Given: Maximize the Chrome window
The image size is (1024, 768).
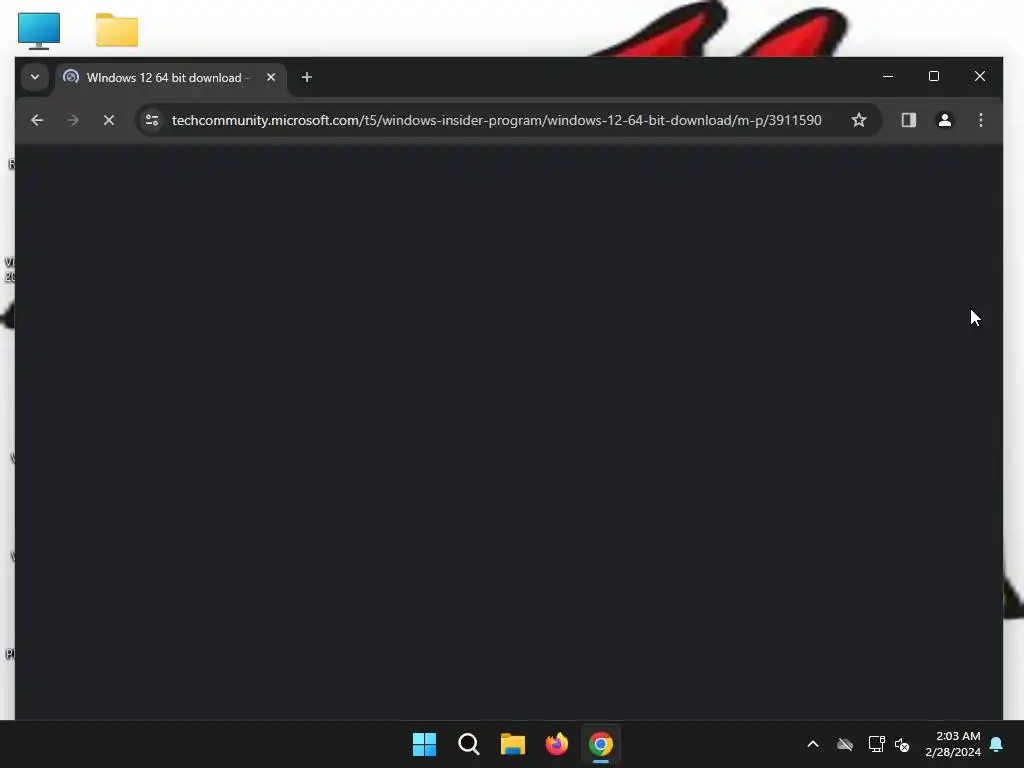Looking at the screenshot, I should pyautogui.click(x=934, y=76).
